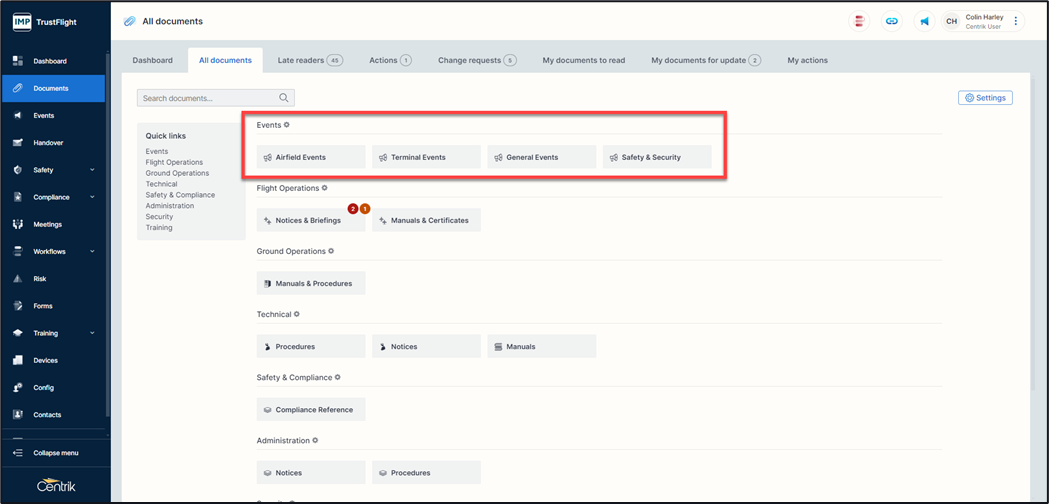Click the magnifier icon in search box
This screenshot has height=504, width=1049.
(284, 98)
